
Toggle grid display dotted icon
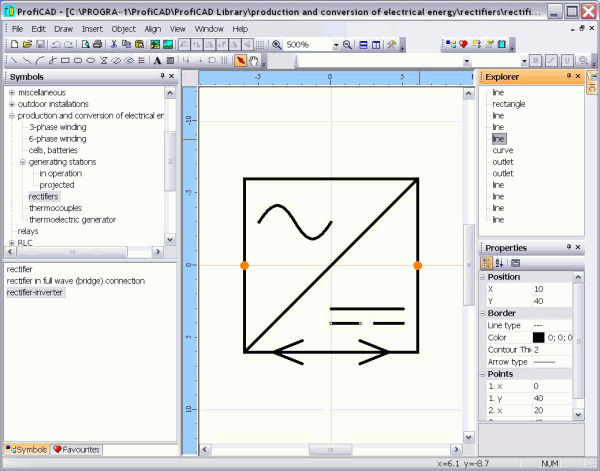[x=260, y=45]
